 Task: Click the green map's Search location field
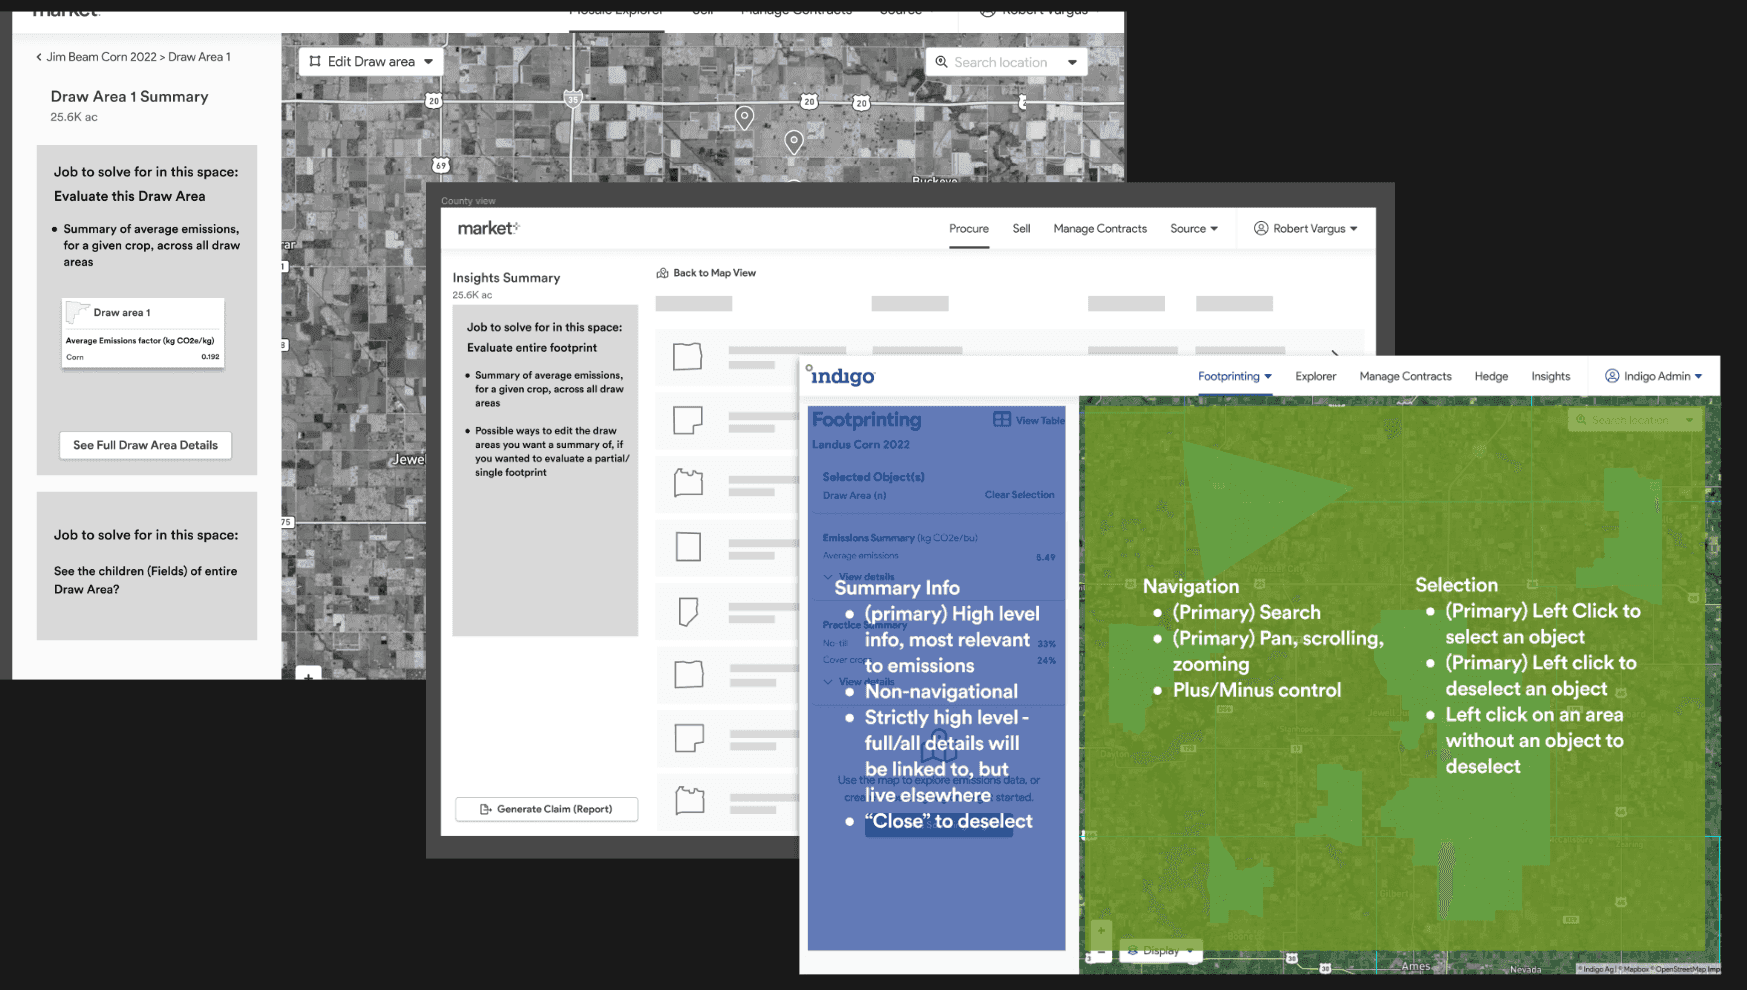point(1634,420)
